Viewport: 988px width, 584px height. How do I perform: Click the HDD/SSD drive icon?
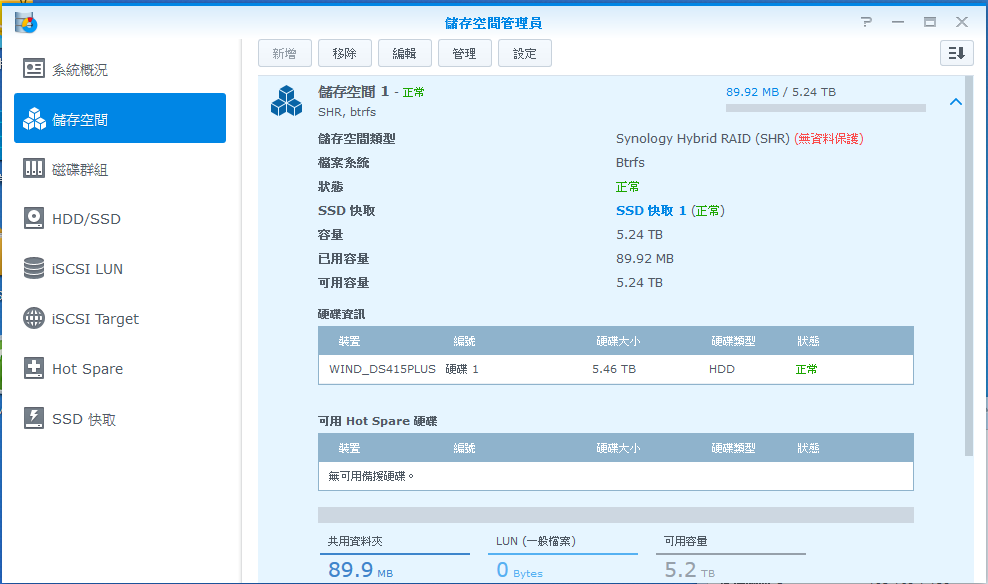point(34,218)
